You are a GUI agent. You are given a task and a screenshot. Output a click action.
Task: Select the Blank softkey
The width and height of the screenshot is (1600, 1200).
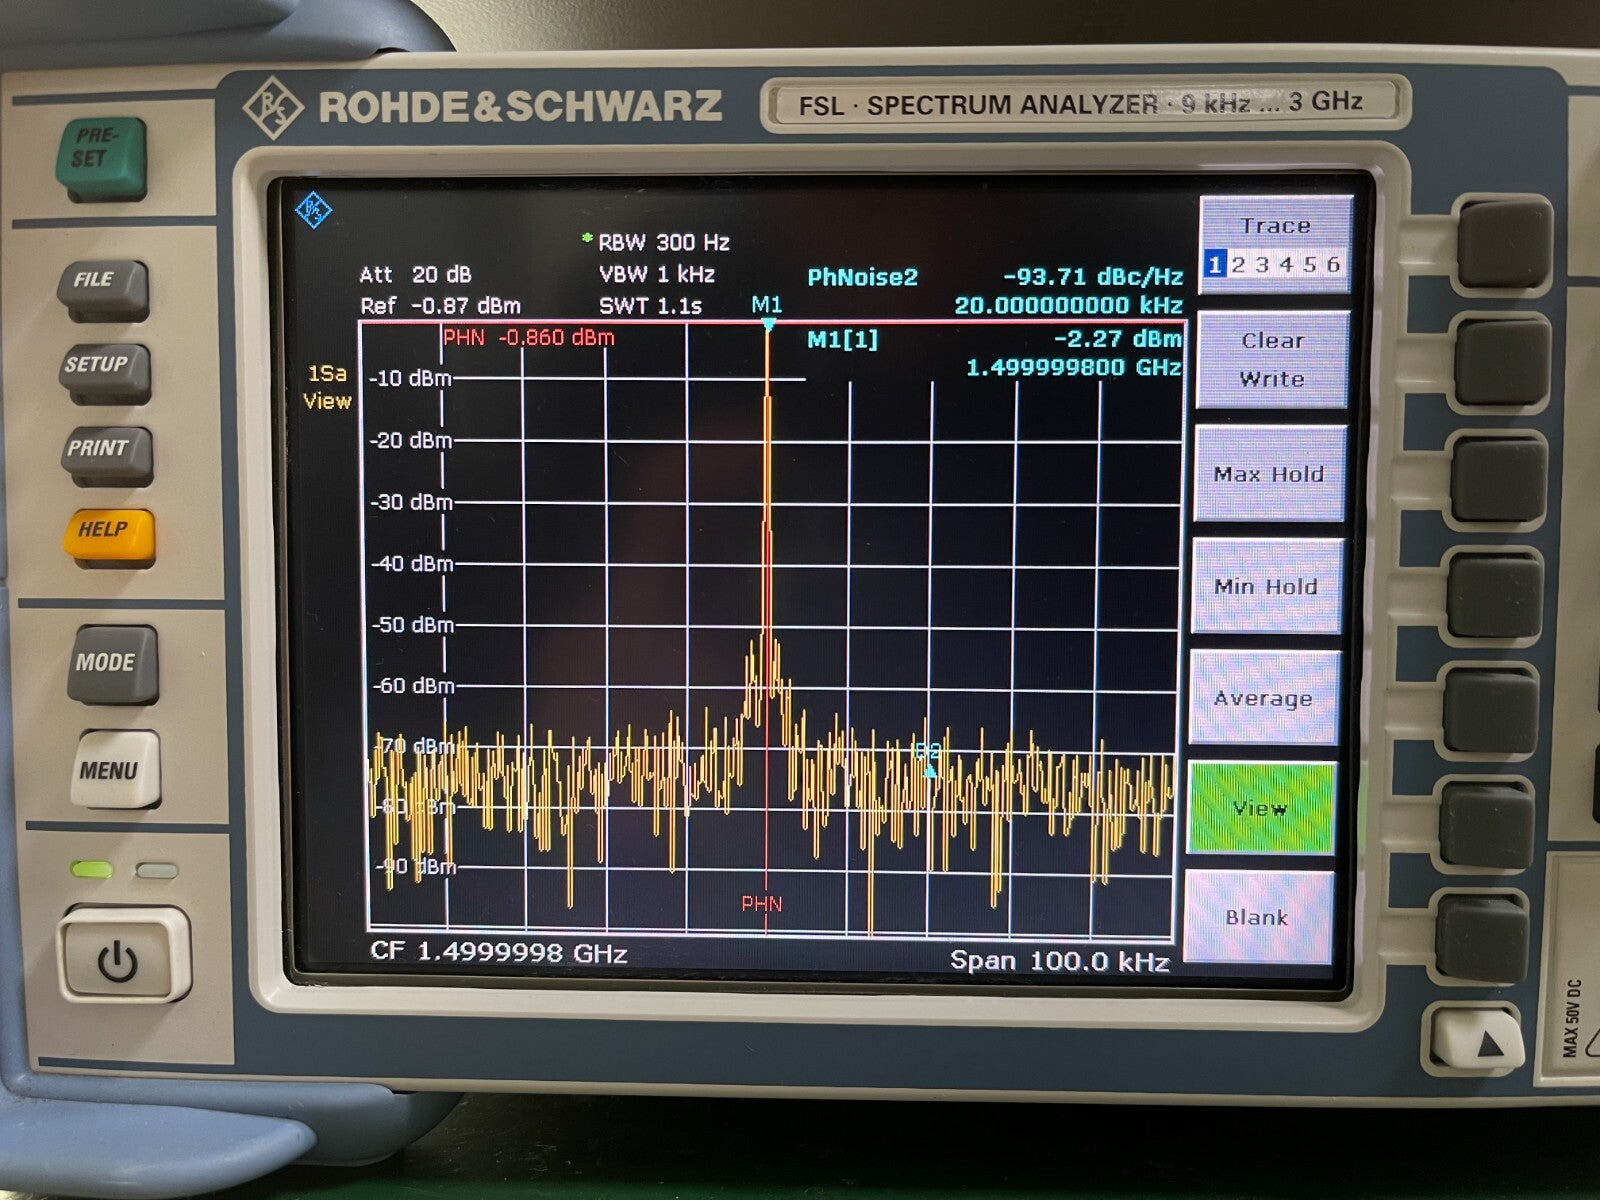click(1257, 917)
